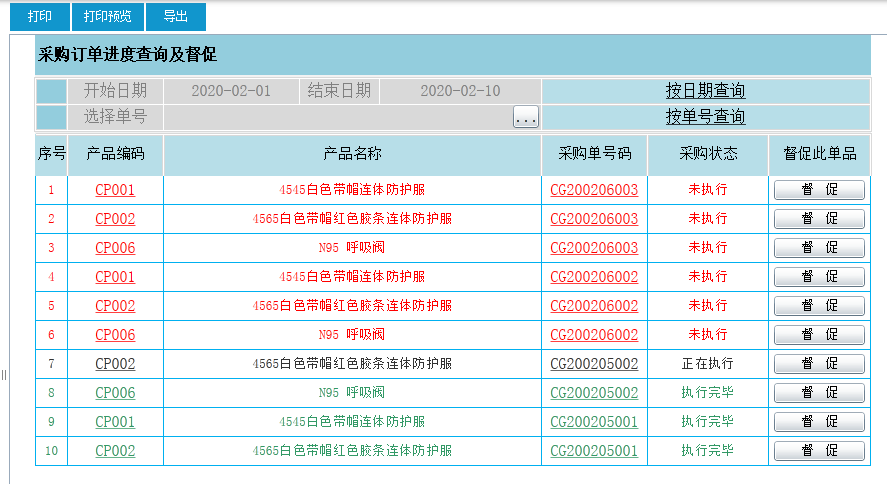Viewport: 887px width, 484px height.
Task: Open order CG200205002 in row 8
Action: (x=594, y=393)
